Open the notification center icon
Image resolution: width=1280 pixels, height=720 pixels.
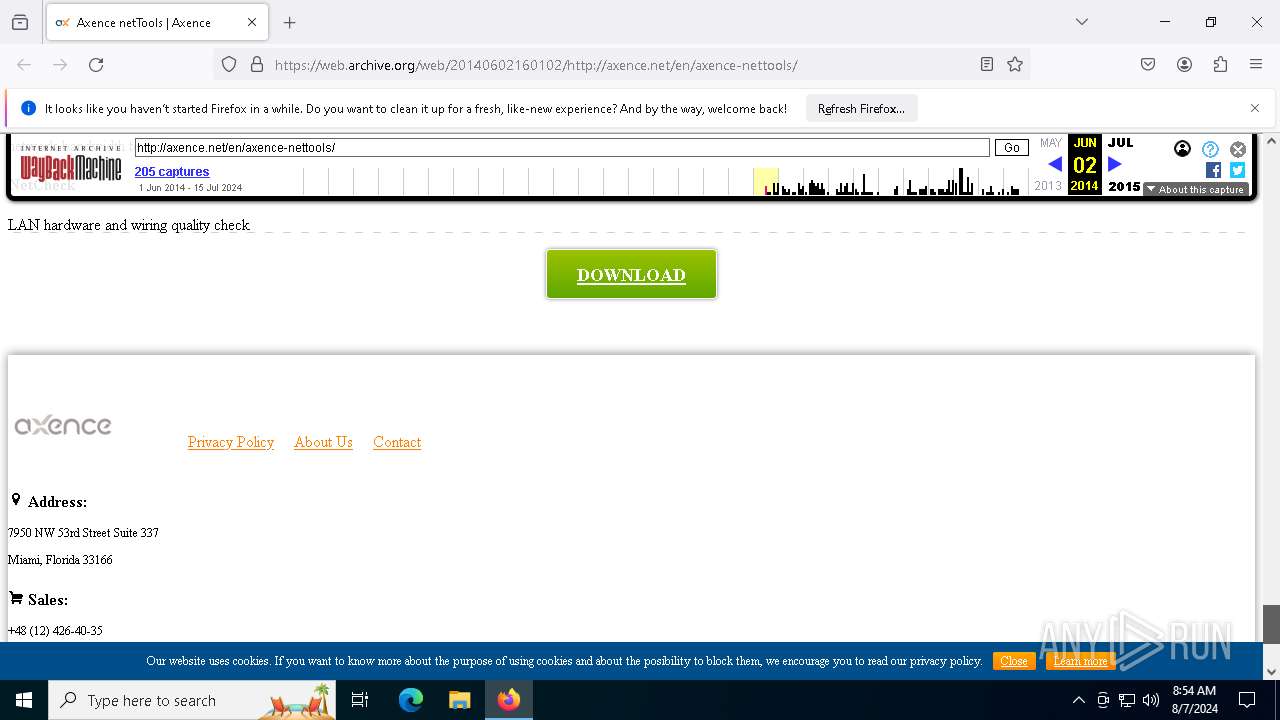click(x=1247, y=700)
